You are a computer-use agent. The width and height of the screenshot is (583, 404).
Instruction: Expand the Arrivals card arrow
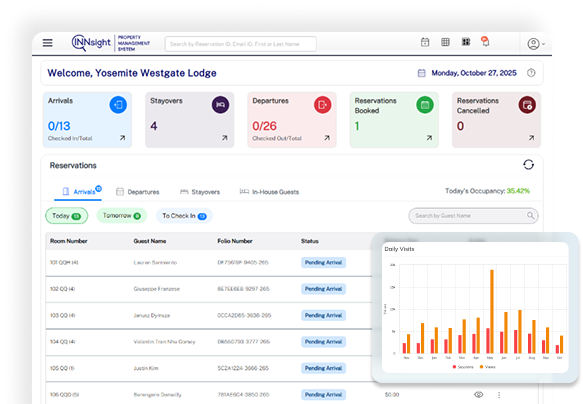click(x=122, y=138)
